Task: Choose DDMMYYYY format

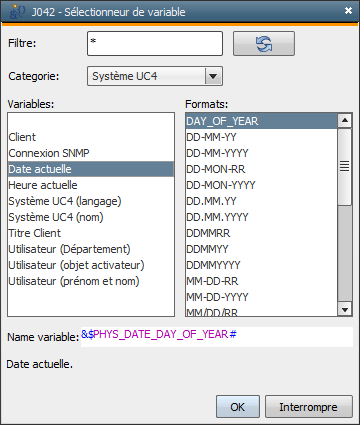Action: pyautogui.click(x=262, y=265)
